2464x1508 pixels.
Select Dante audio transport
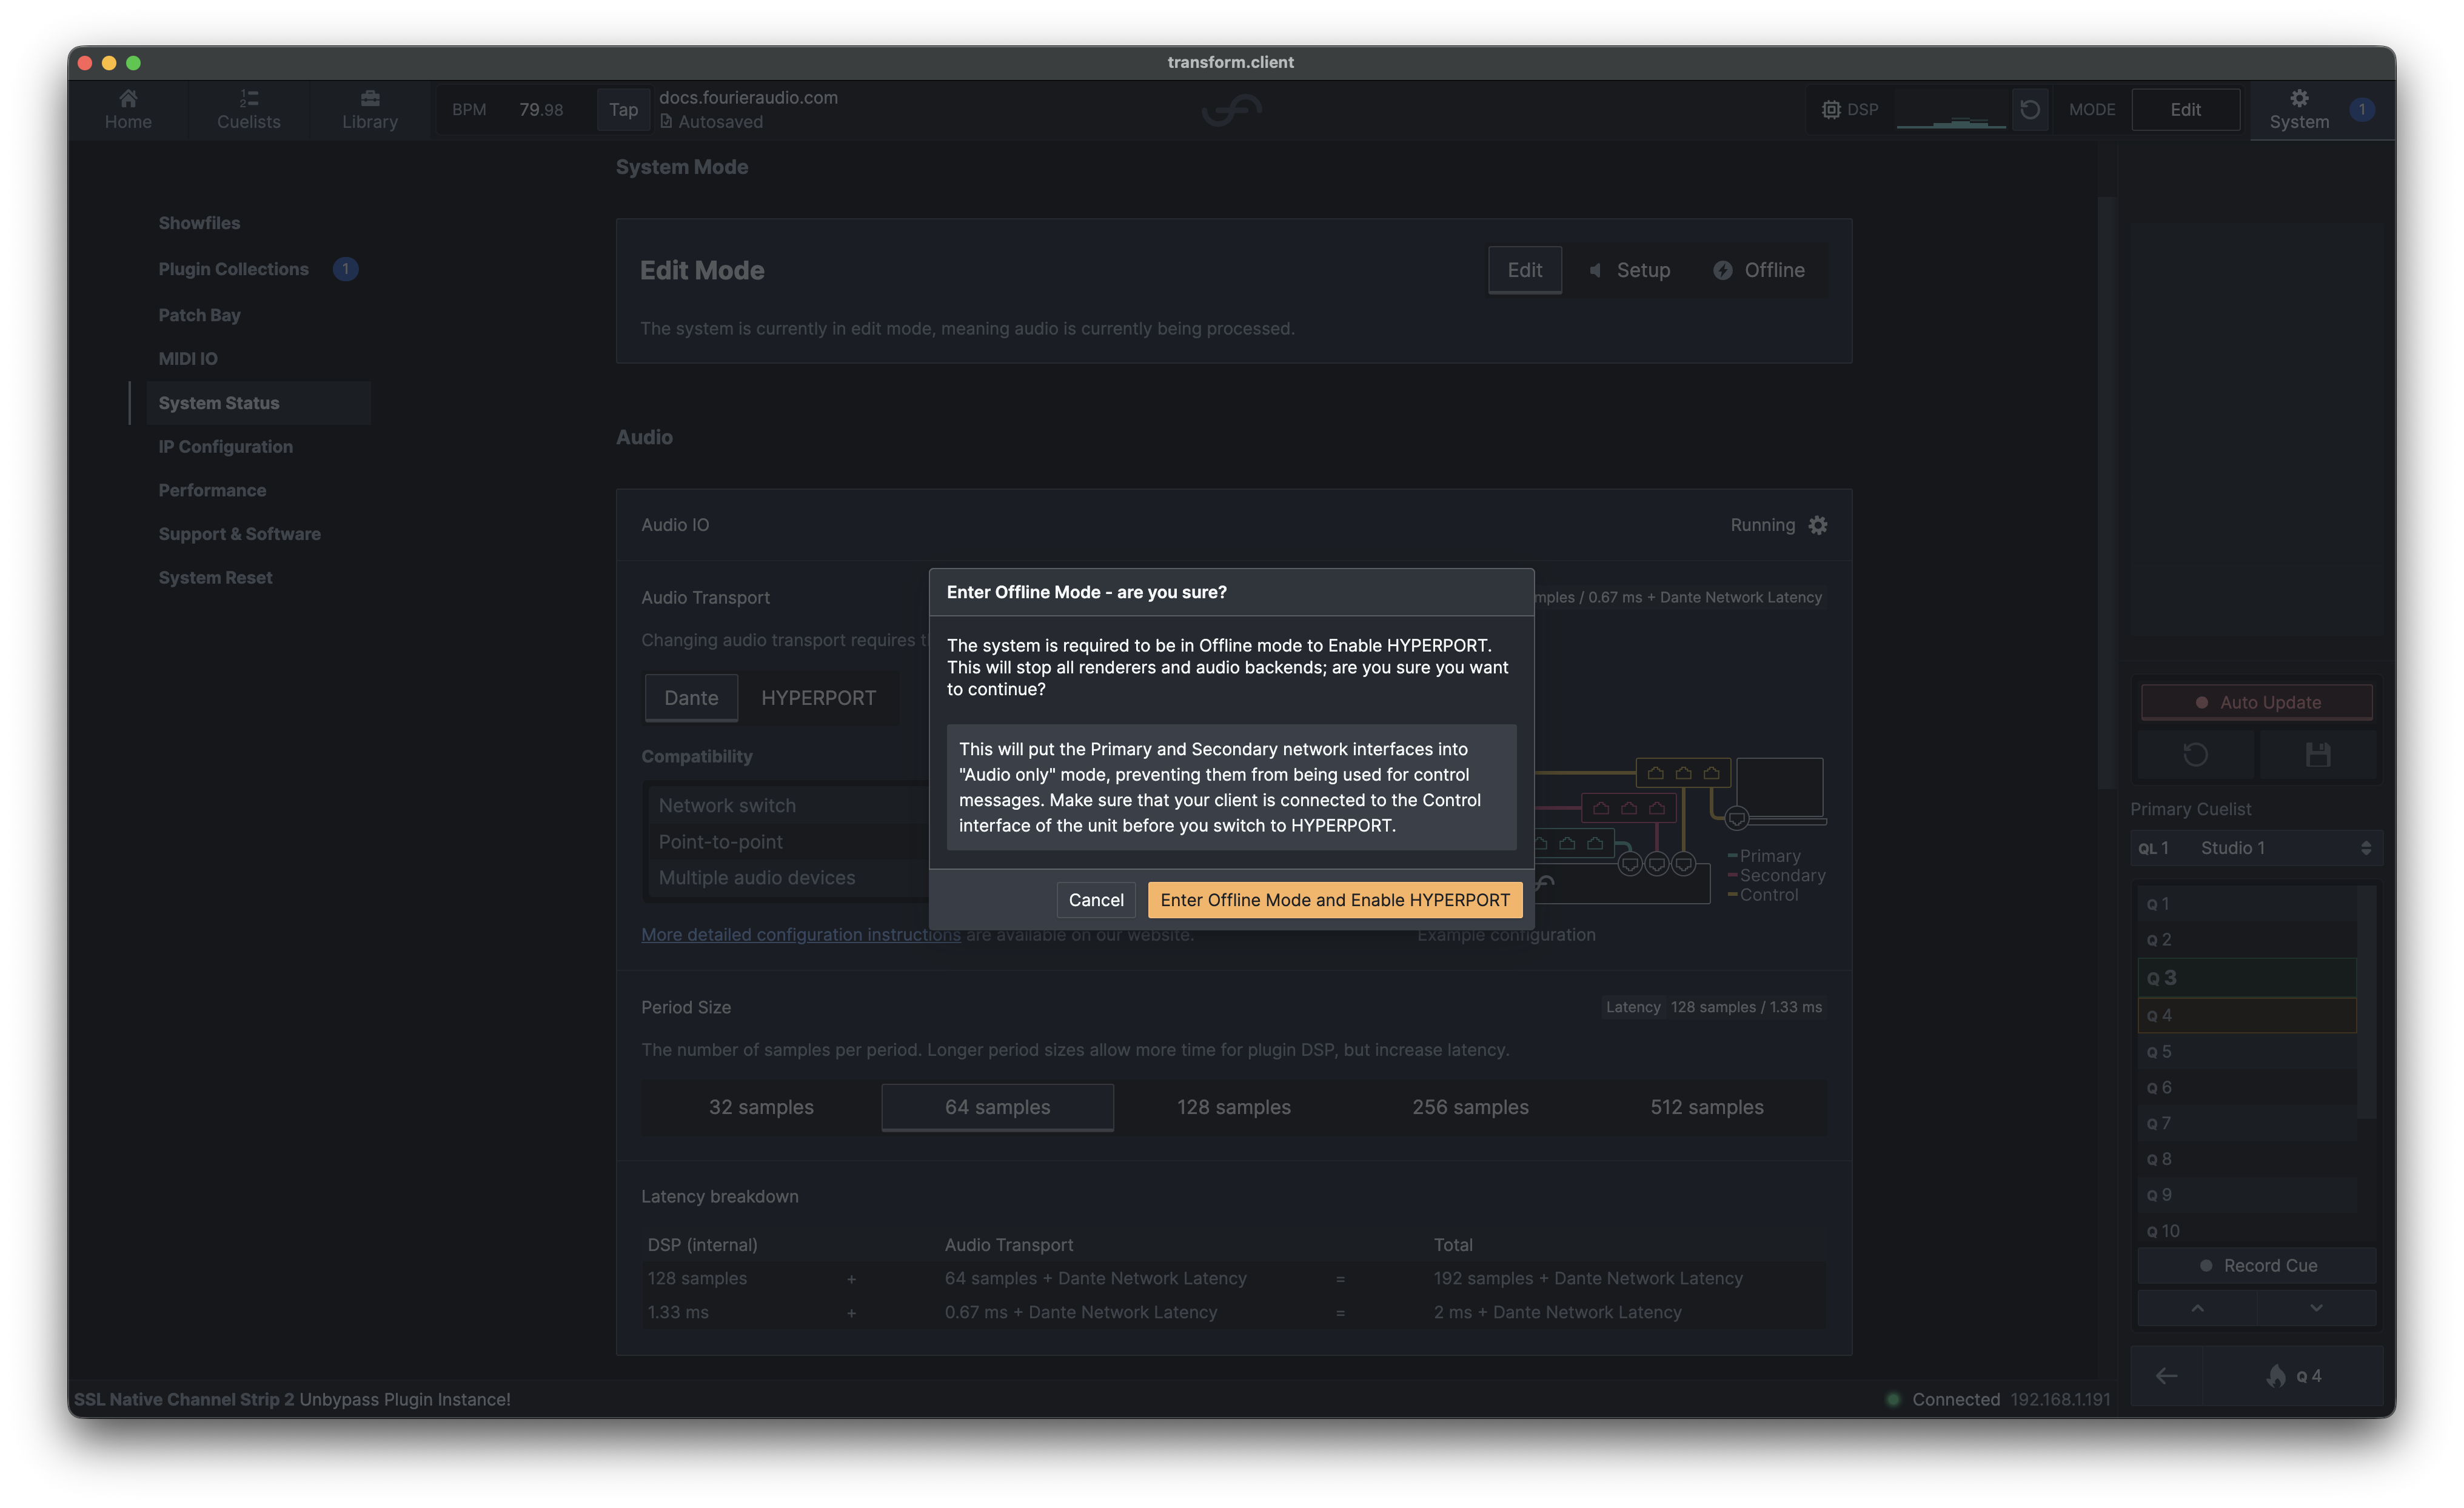point(691,698)
